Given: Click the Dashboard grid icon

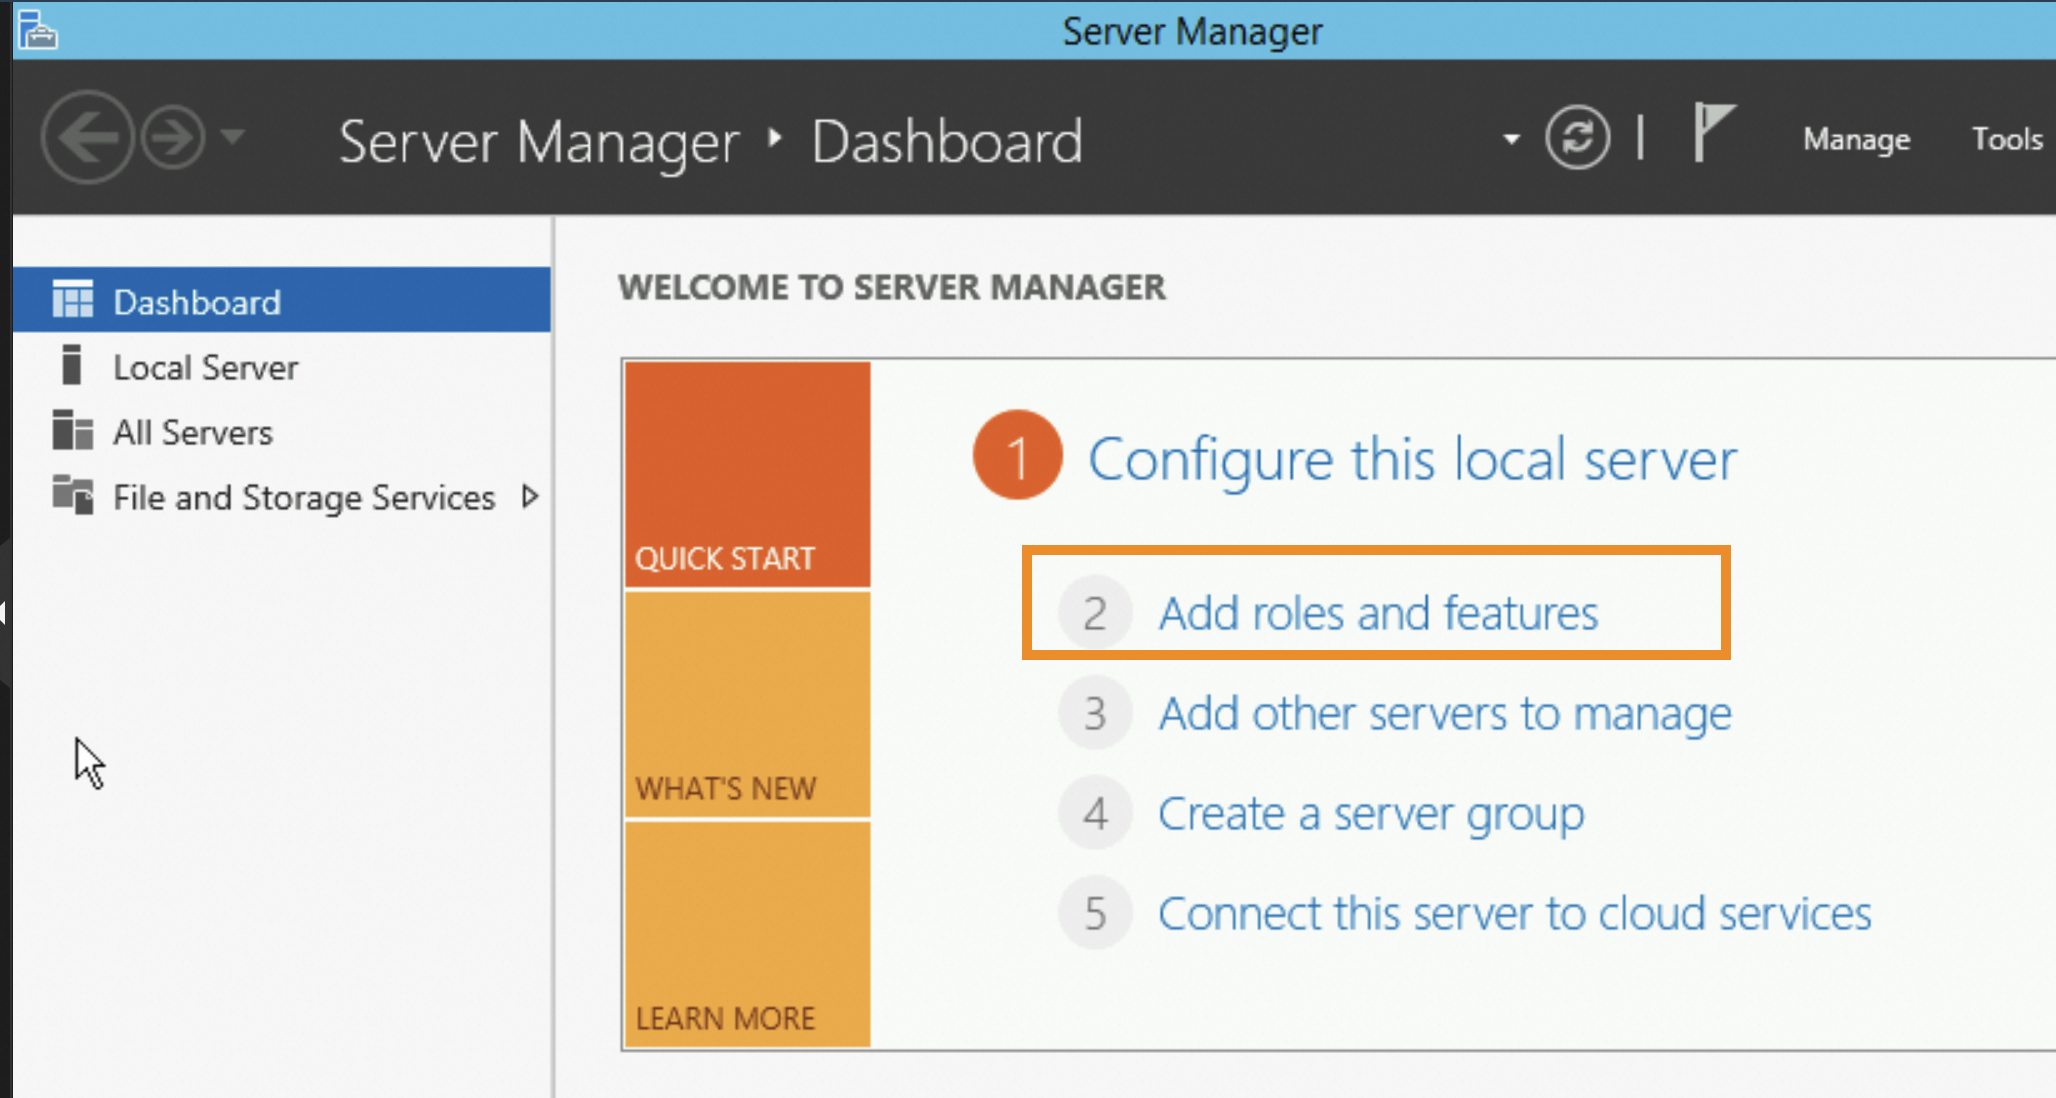Looking at the screenshot, I should click(72, 299).
